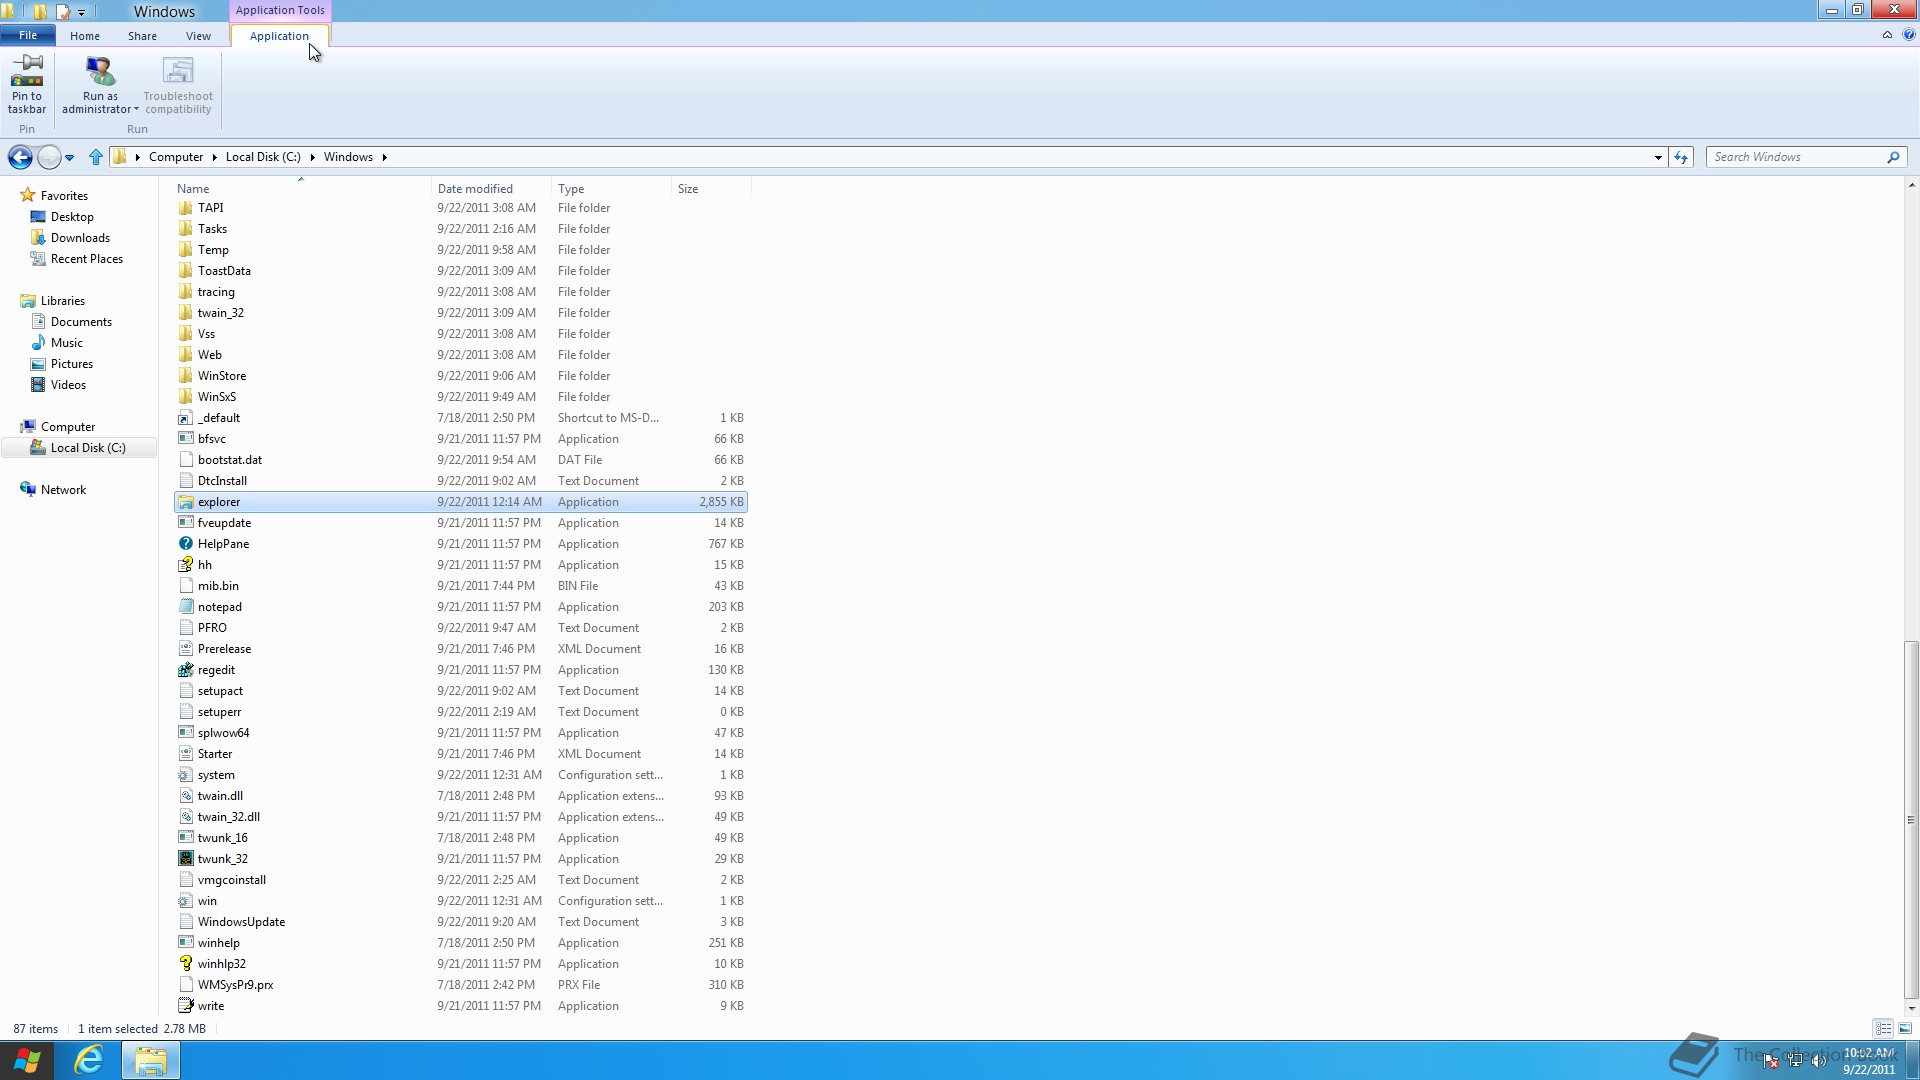Expand recent locations dropdown arrow

69,157
